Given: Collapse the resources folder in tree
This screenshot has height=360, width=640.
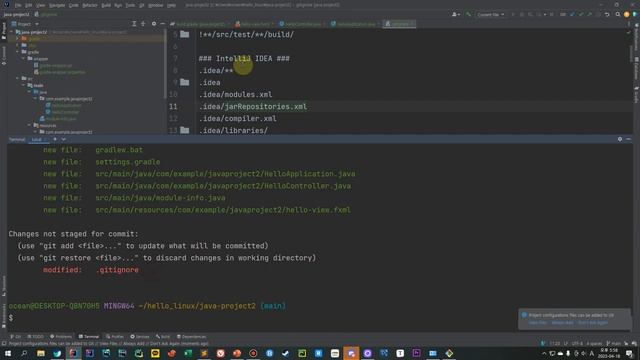Looking at the screenshot, I should click(29, 125).
